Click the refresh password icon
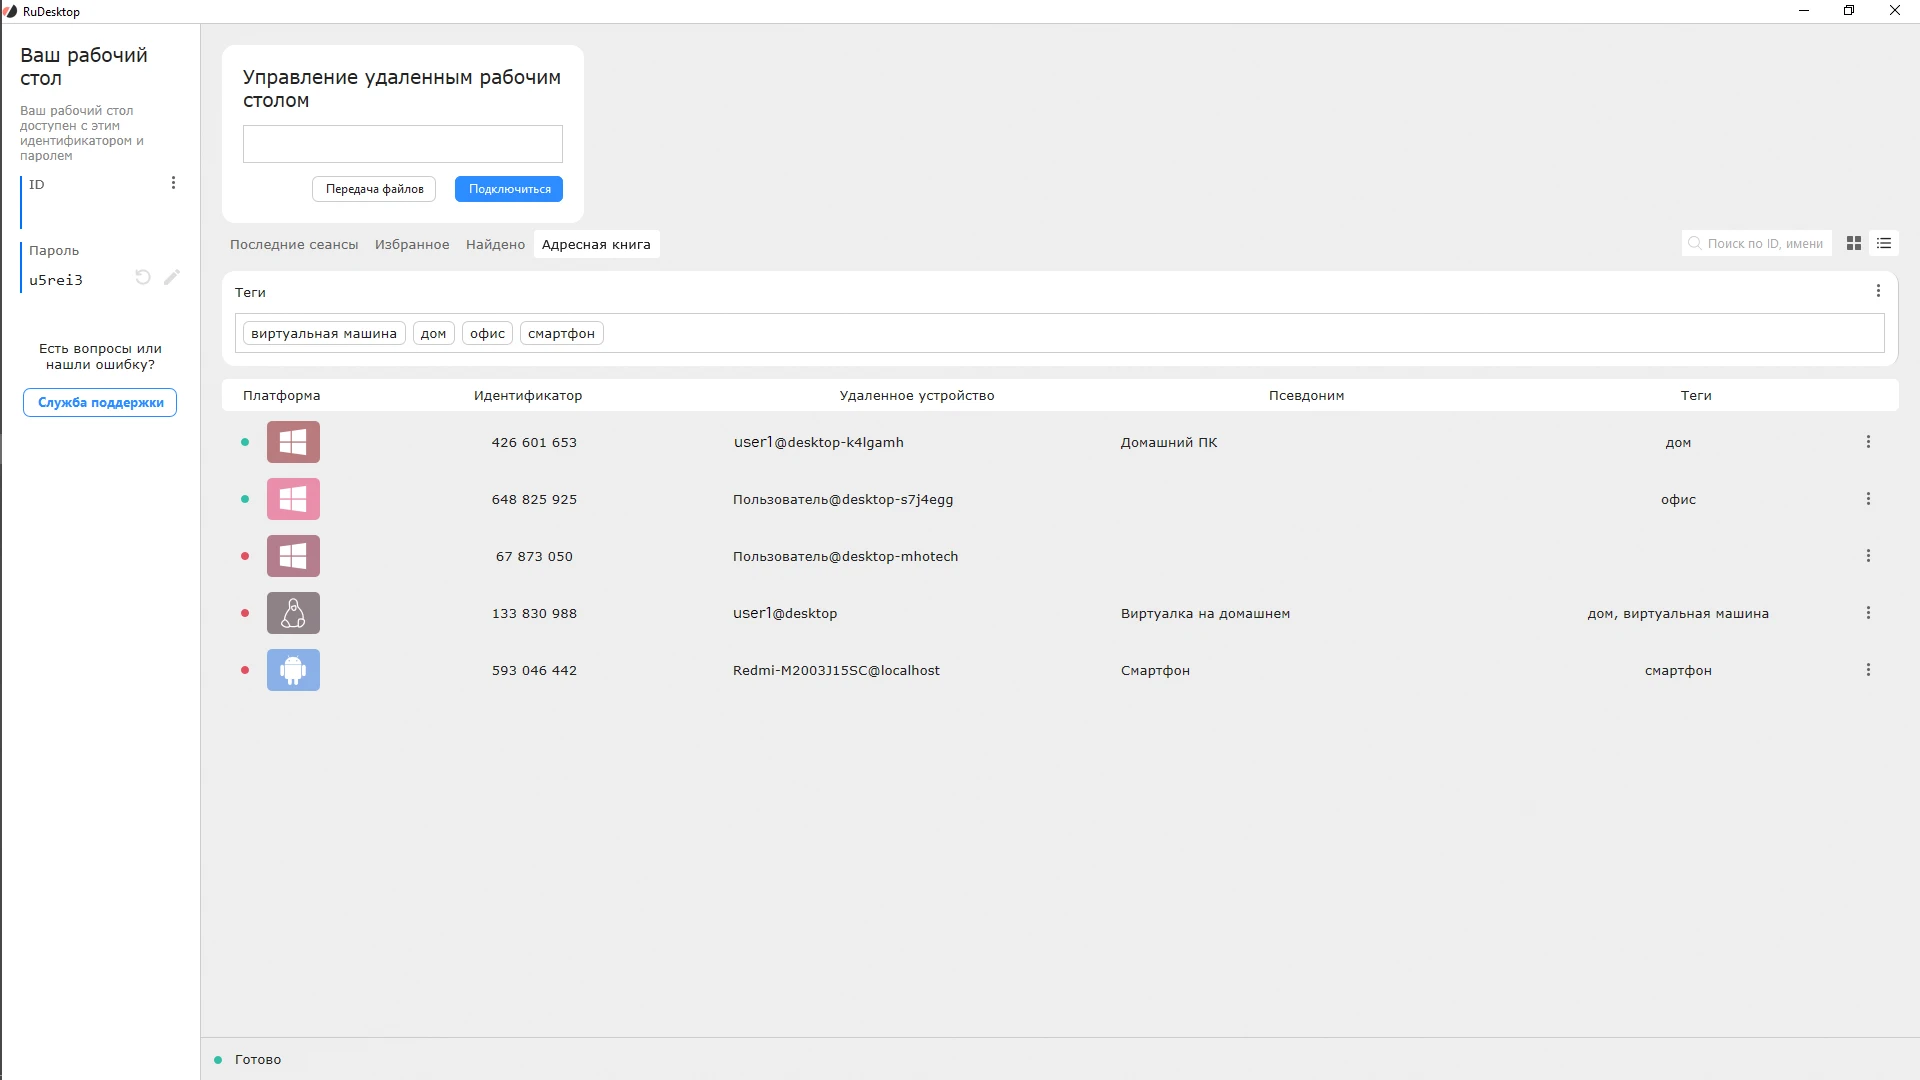The width and height of the screenshot is (1920, 1080). click(143, 277)
